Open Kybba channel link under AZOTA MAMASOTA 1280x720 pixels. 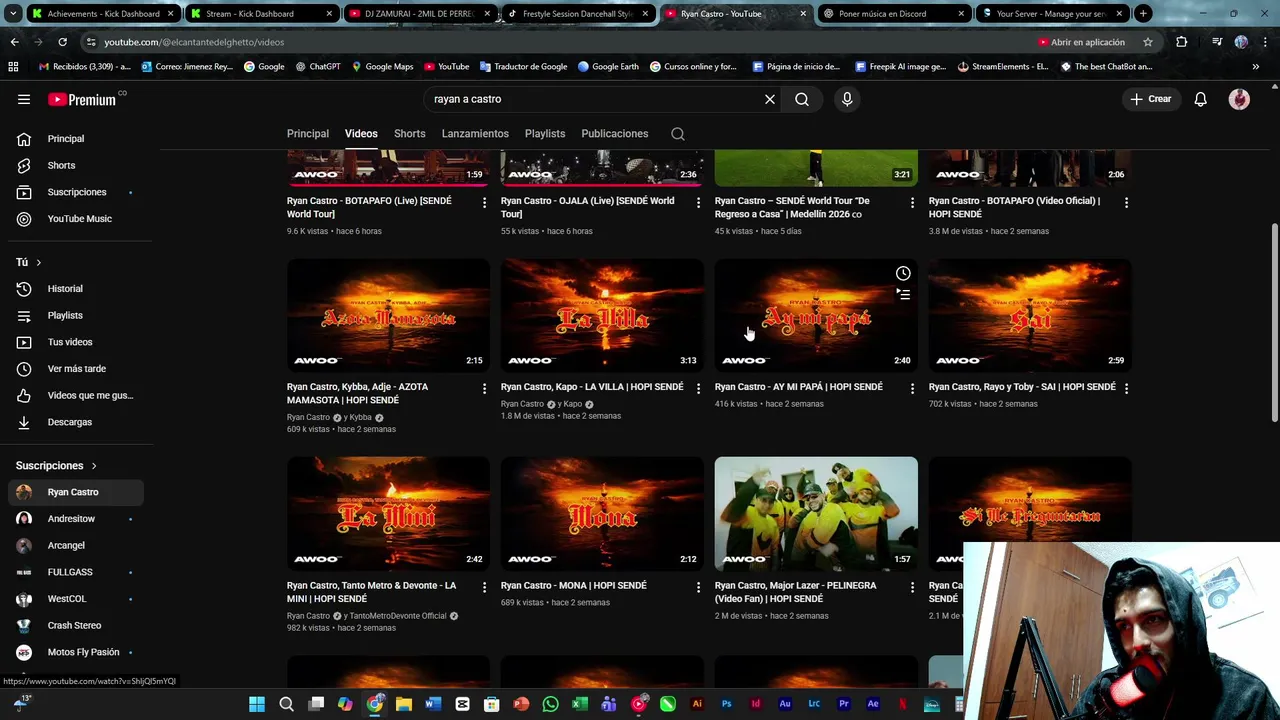[361, 417]
